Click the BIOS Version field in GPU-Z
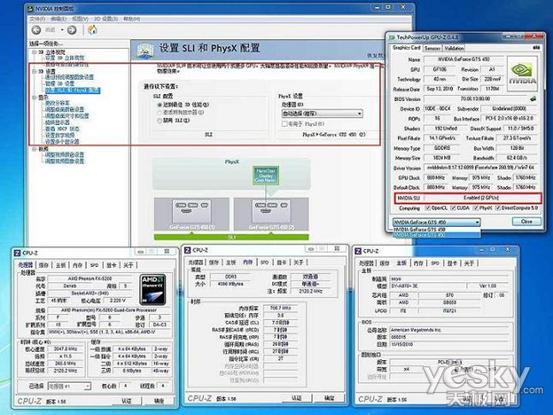Viewport: 553px width, 415px height. coord(475,99)
